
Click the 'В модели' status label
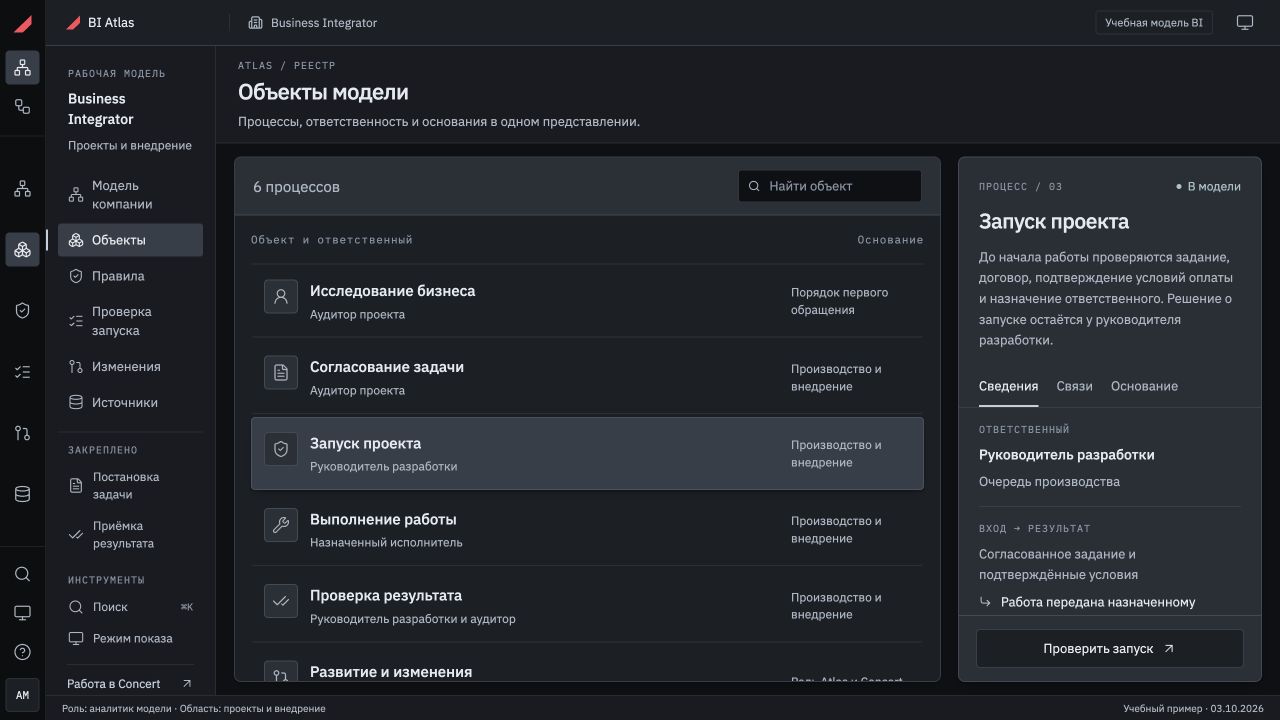tap(1208, 187)
